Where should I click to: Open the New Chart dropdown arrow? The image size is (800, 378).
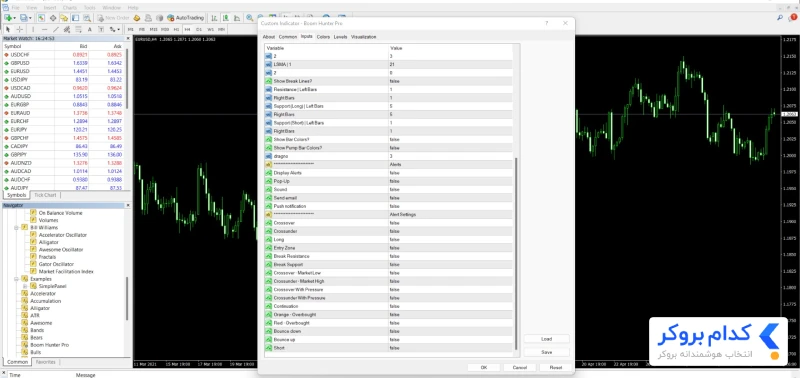click(x=14, y=18)
